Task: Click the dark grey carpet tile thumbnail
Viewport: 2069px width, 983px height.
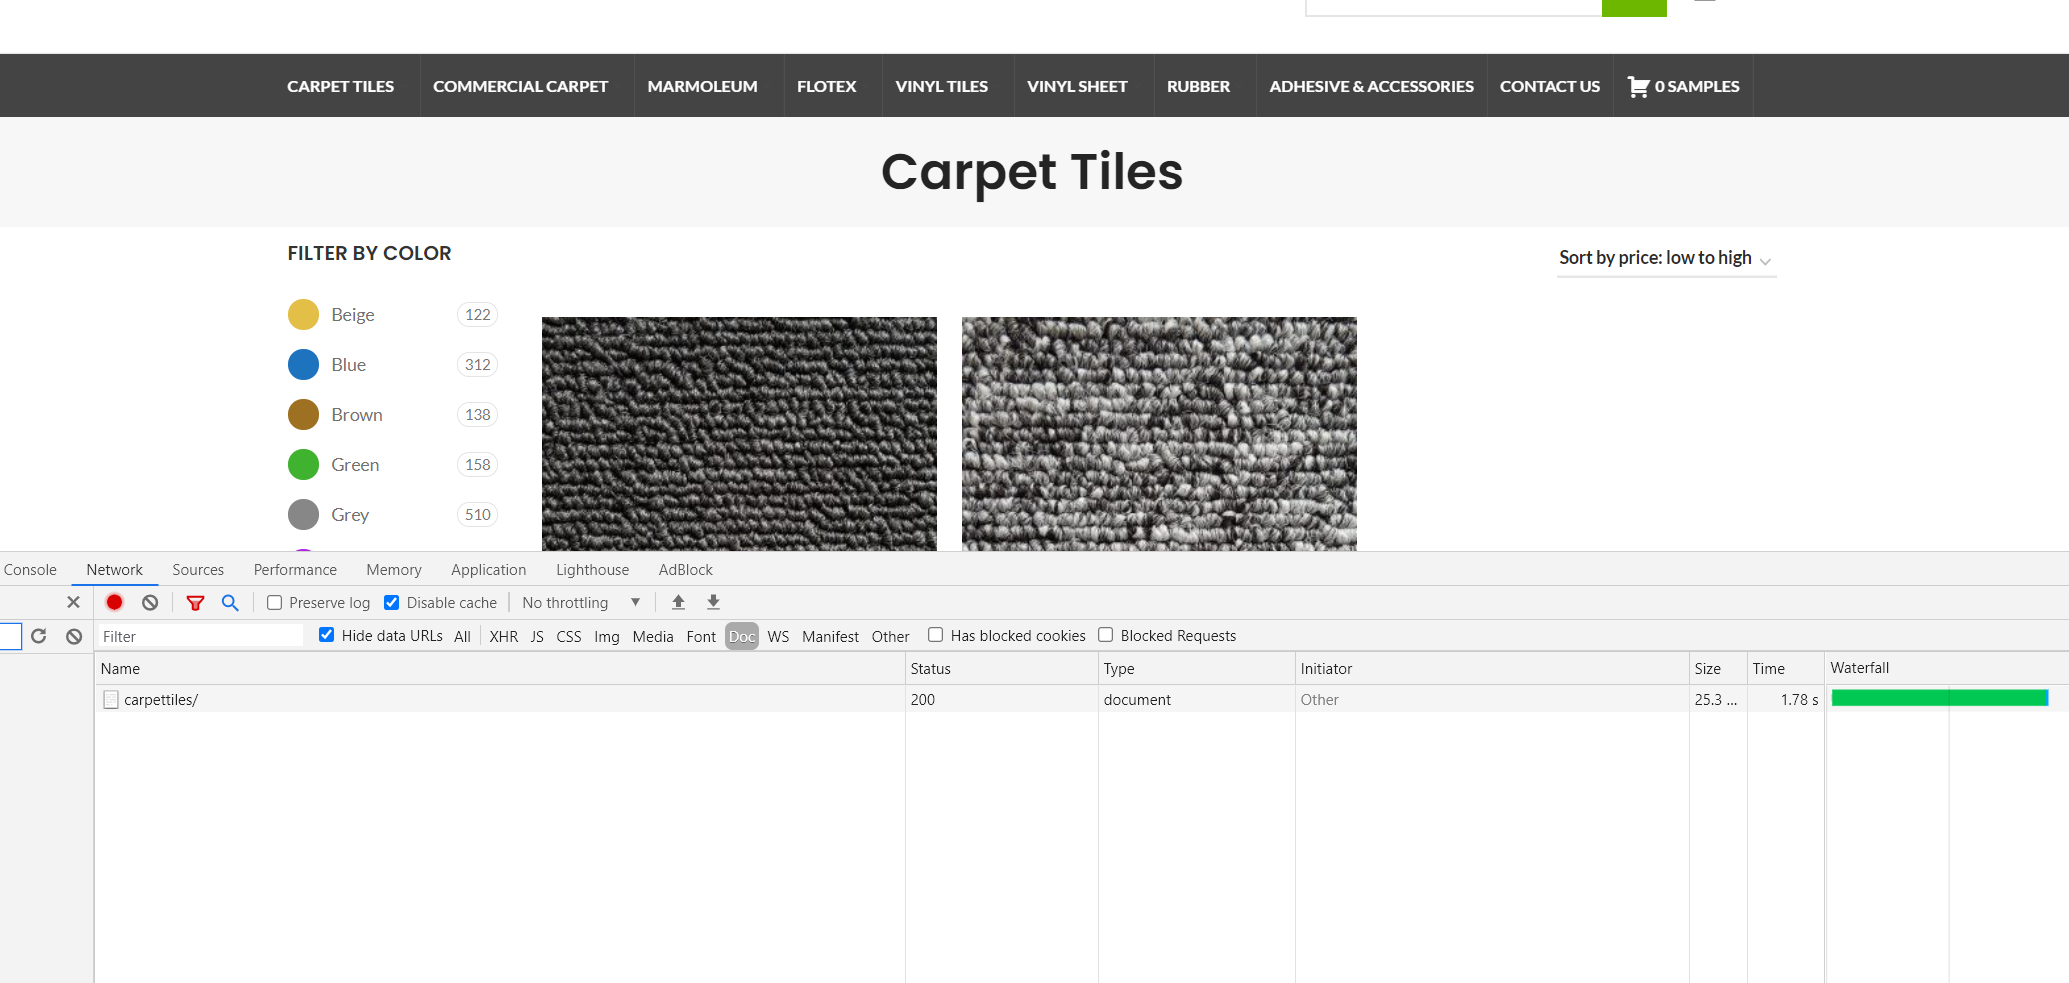Action: point(739,434)
